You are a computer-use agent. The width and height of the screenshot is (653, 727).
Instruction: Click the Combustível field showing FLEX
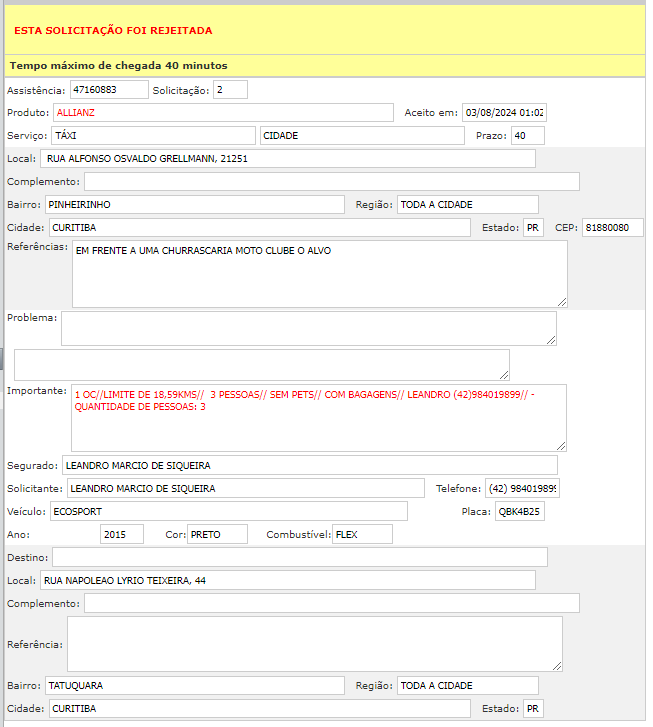tap(362, 534)
